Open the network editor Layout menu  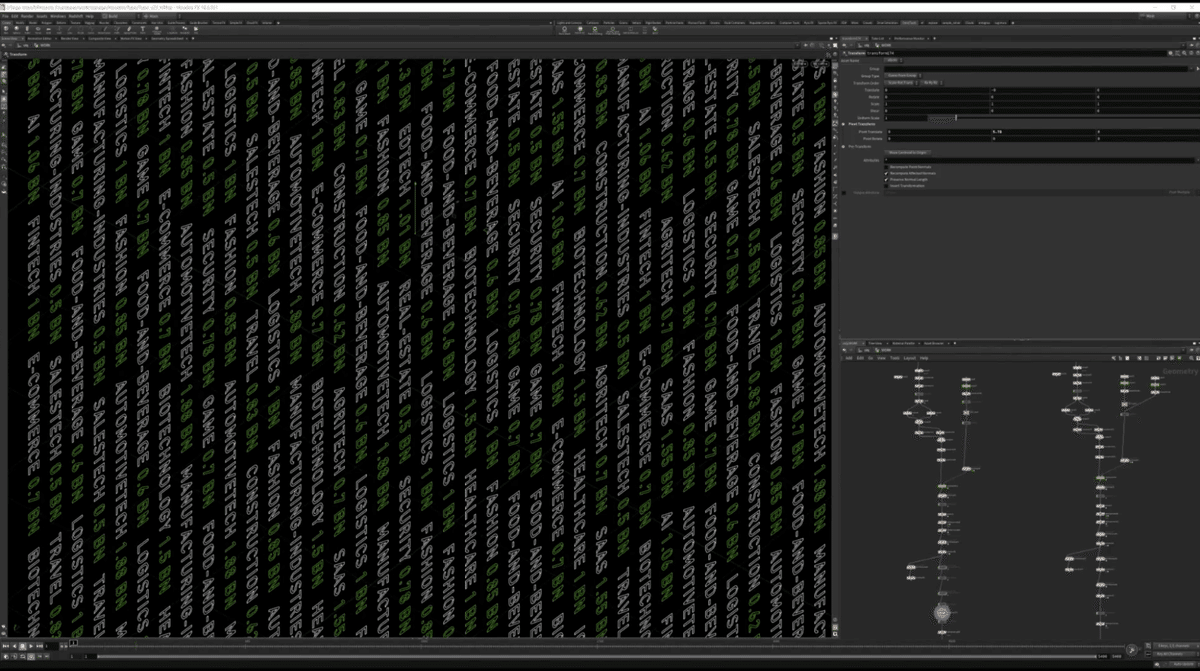909,358
